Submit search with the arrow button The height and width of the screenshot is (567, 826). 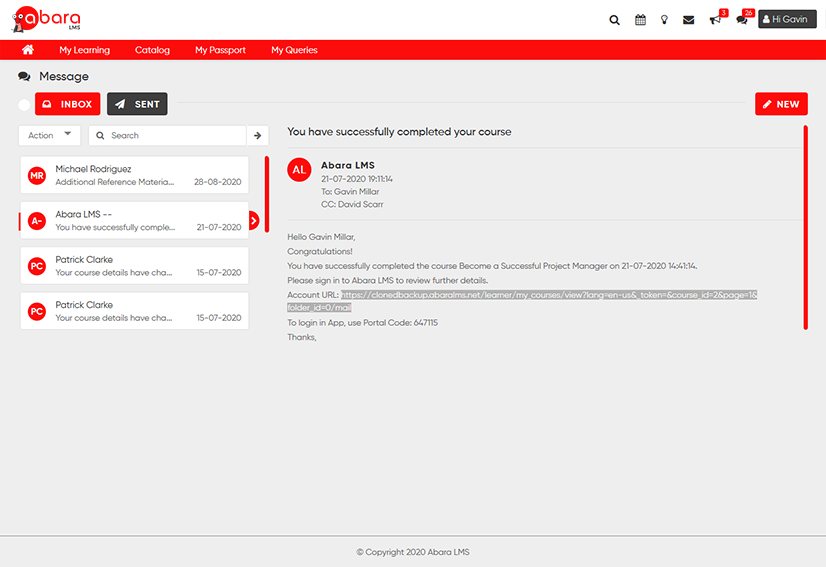click(258, 135)
